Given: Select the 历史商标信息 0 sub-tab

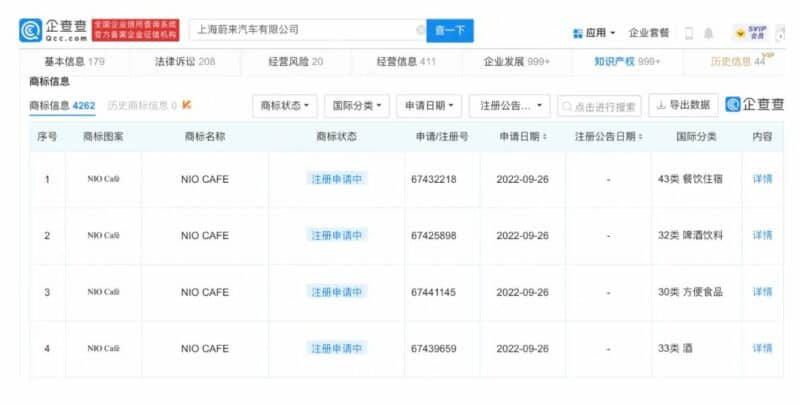Looking at the screenshot, I should [142, 106].
